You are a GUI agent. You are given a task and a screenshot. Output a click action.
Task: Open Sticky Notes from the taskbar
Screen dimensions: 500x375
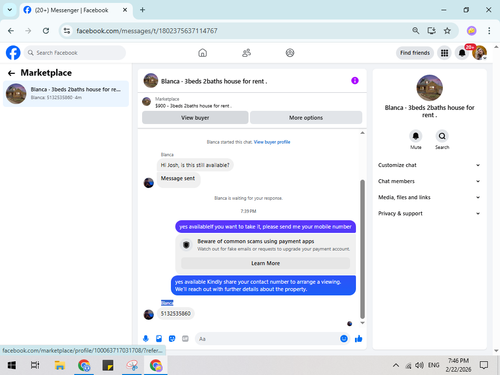108,365
